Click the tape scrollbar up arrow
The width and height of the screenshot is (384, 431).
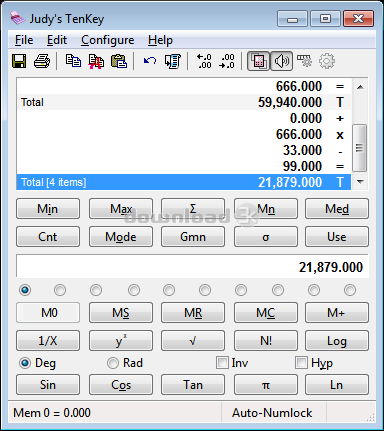tap(360, 87)
